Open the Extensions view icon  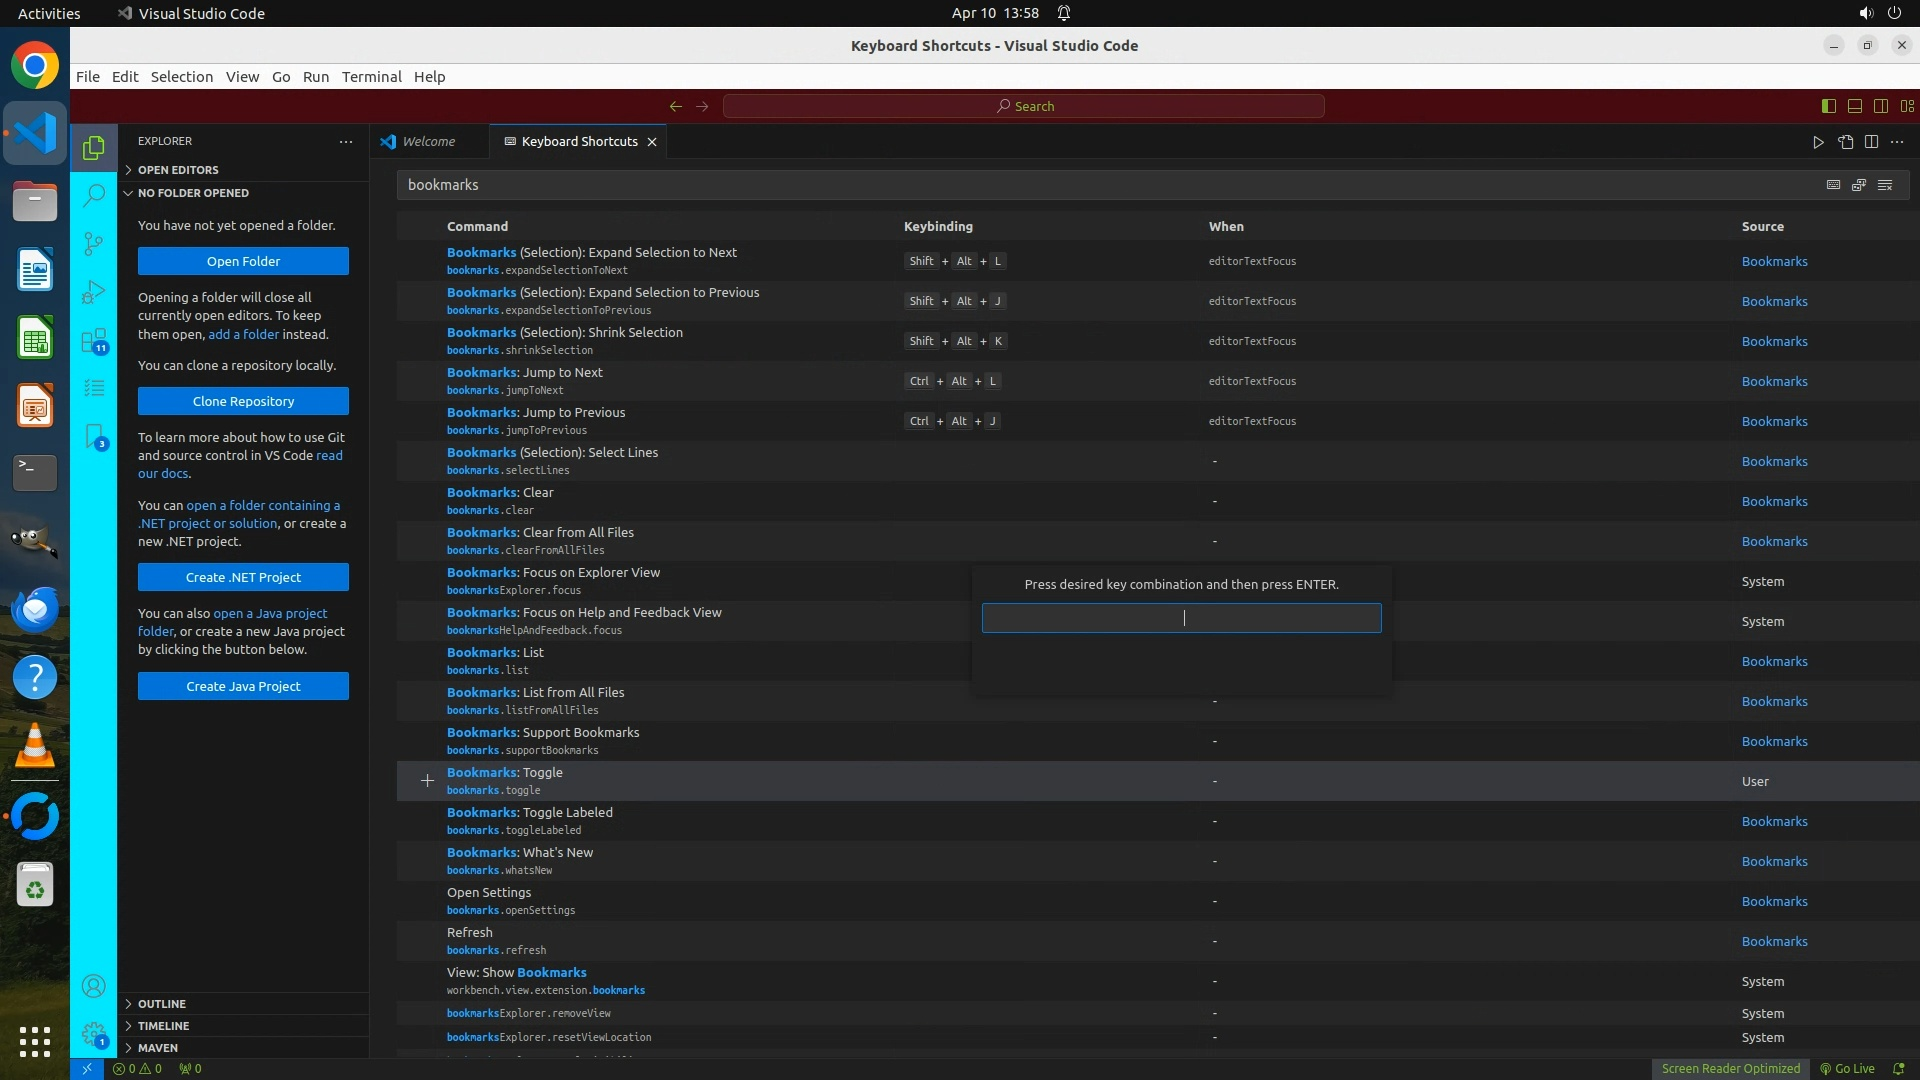[x=93, y=340]
